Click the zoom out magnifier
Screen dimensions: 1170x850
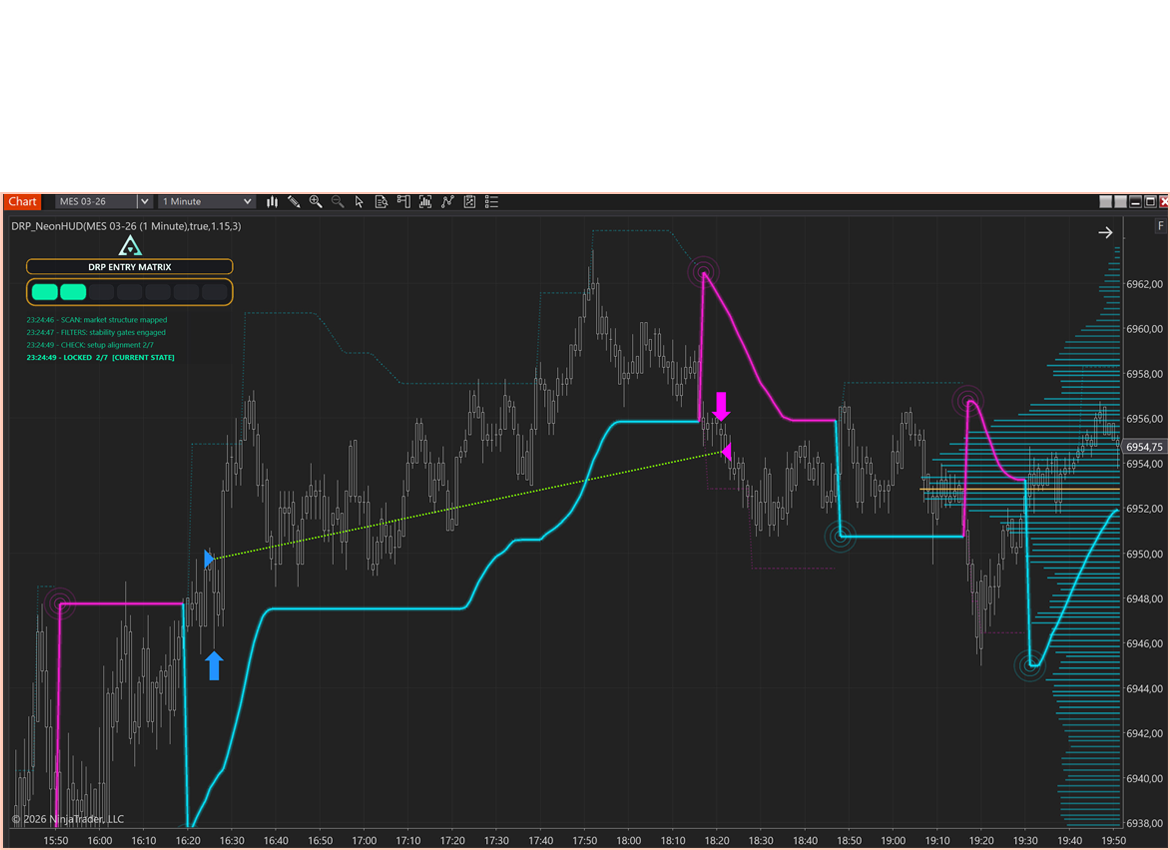click(338, 202)
